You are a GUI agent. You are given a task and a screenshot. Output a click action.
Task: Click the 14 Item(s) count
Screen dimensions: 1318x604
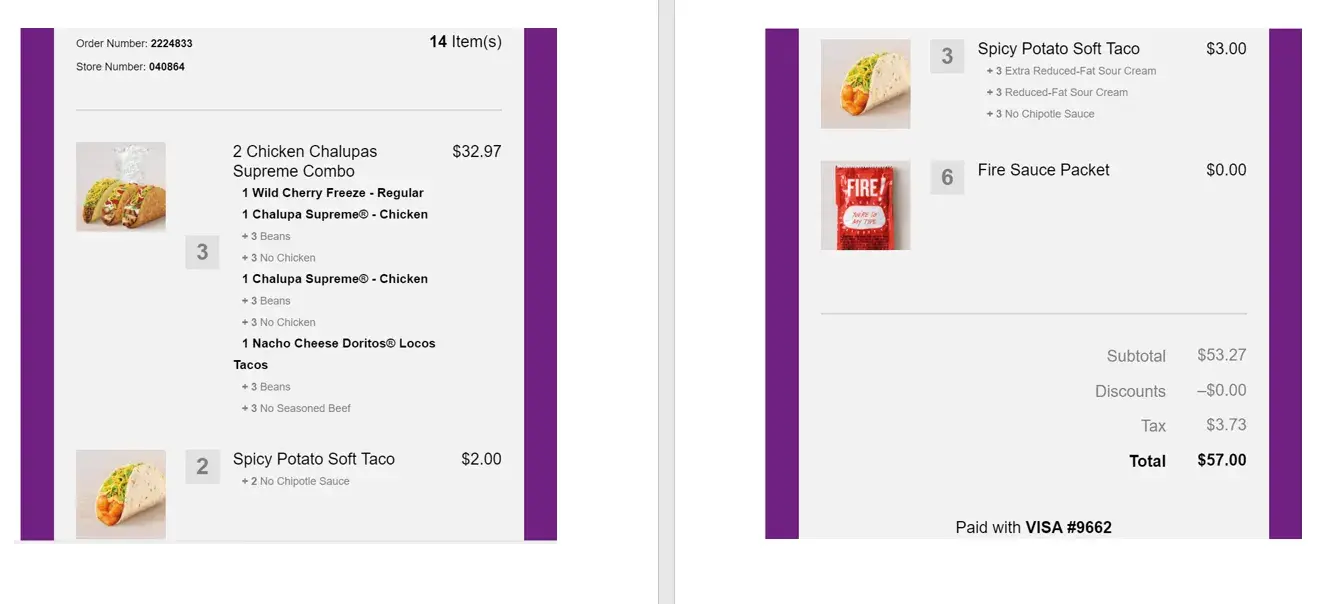pyautogui.click(x=465, y=42)
